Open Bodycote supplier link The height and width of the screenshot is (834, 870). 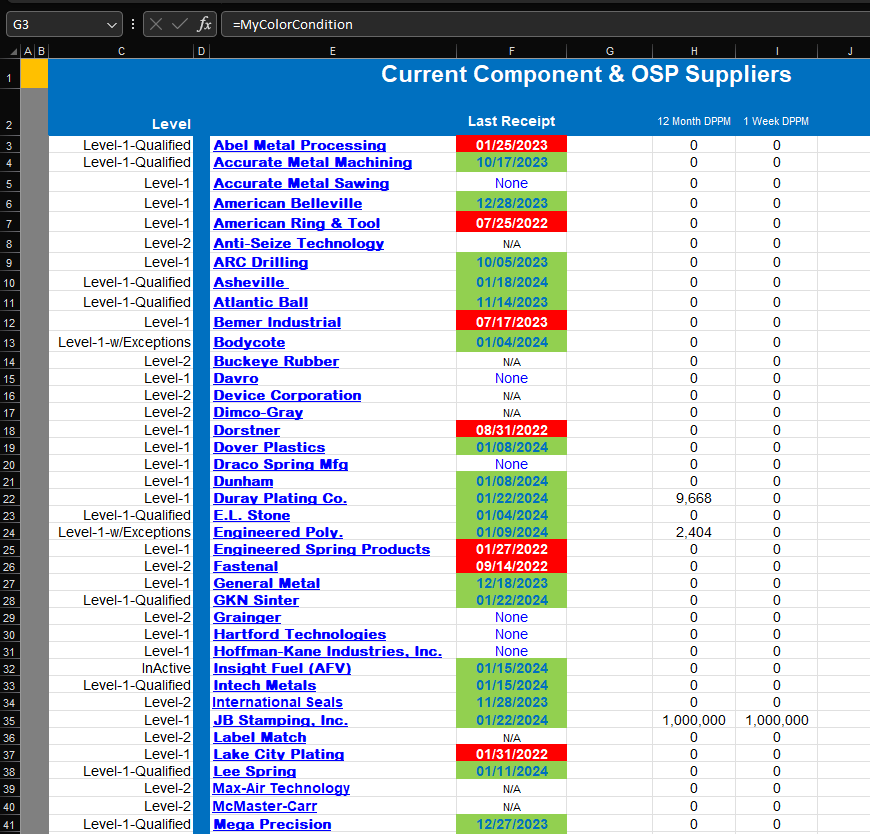(x=250, y=342)
